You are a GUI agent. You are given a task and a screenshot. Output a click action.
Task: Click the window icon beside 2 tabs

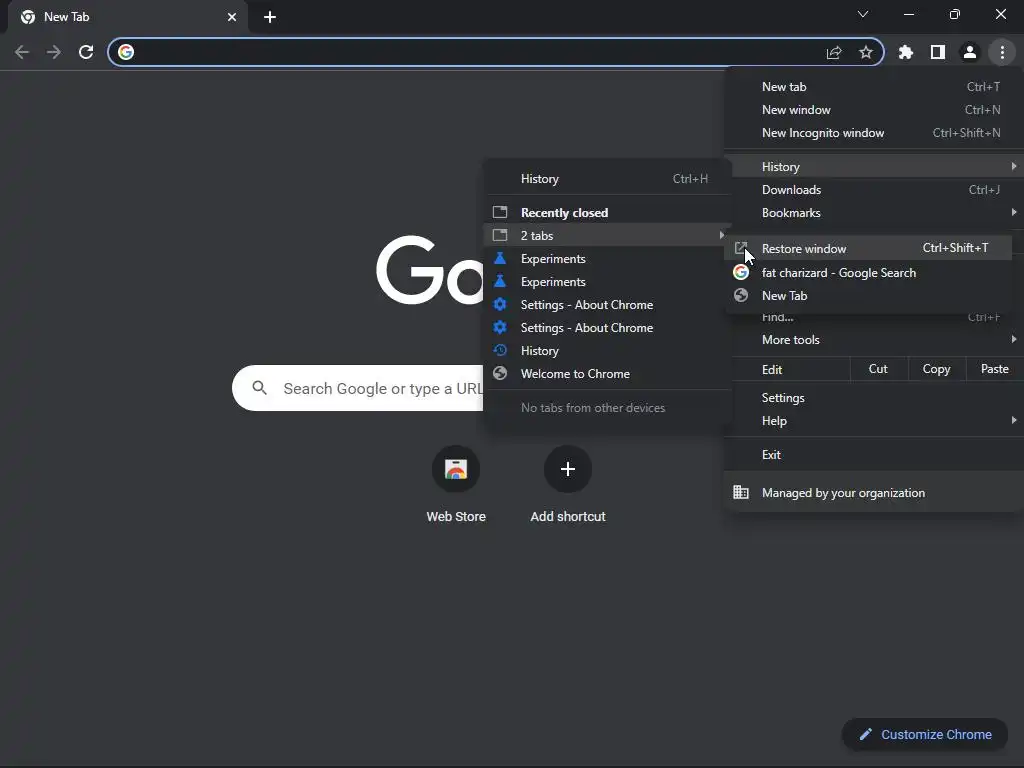(x=500, y=235)
